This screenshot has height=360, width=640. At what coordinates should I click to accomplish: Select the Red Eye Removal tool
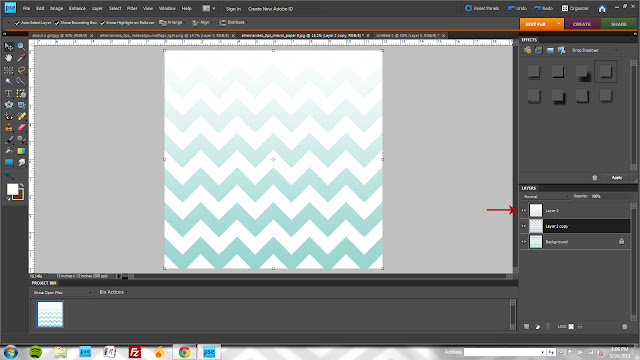[x=9, y=116]
